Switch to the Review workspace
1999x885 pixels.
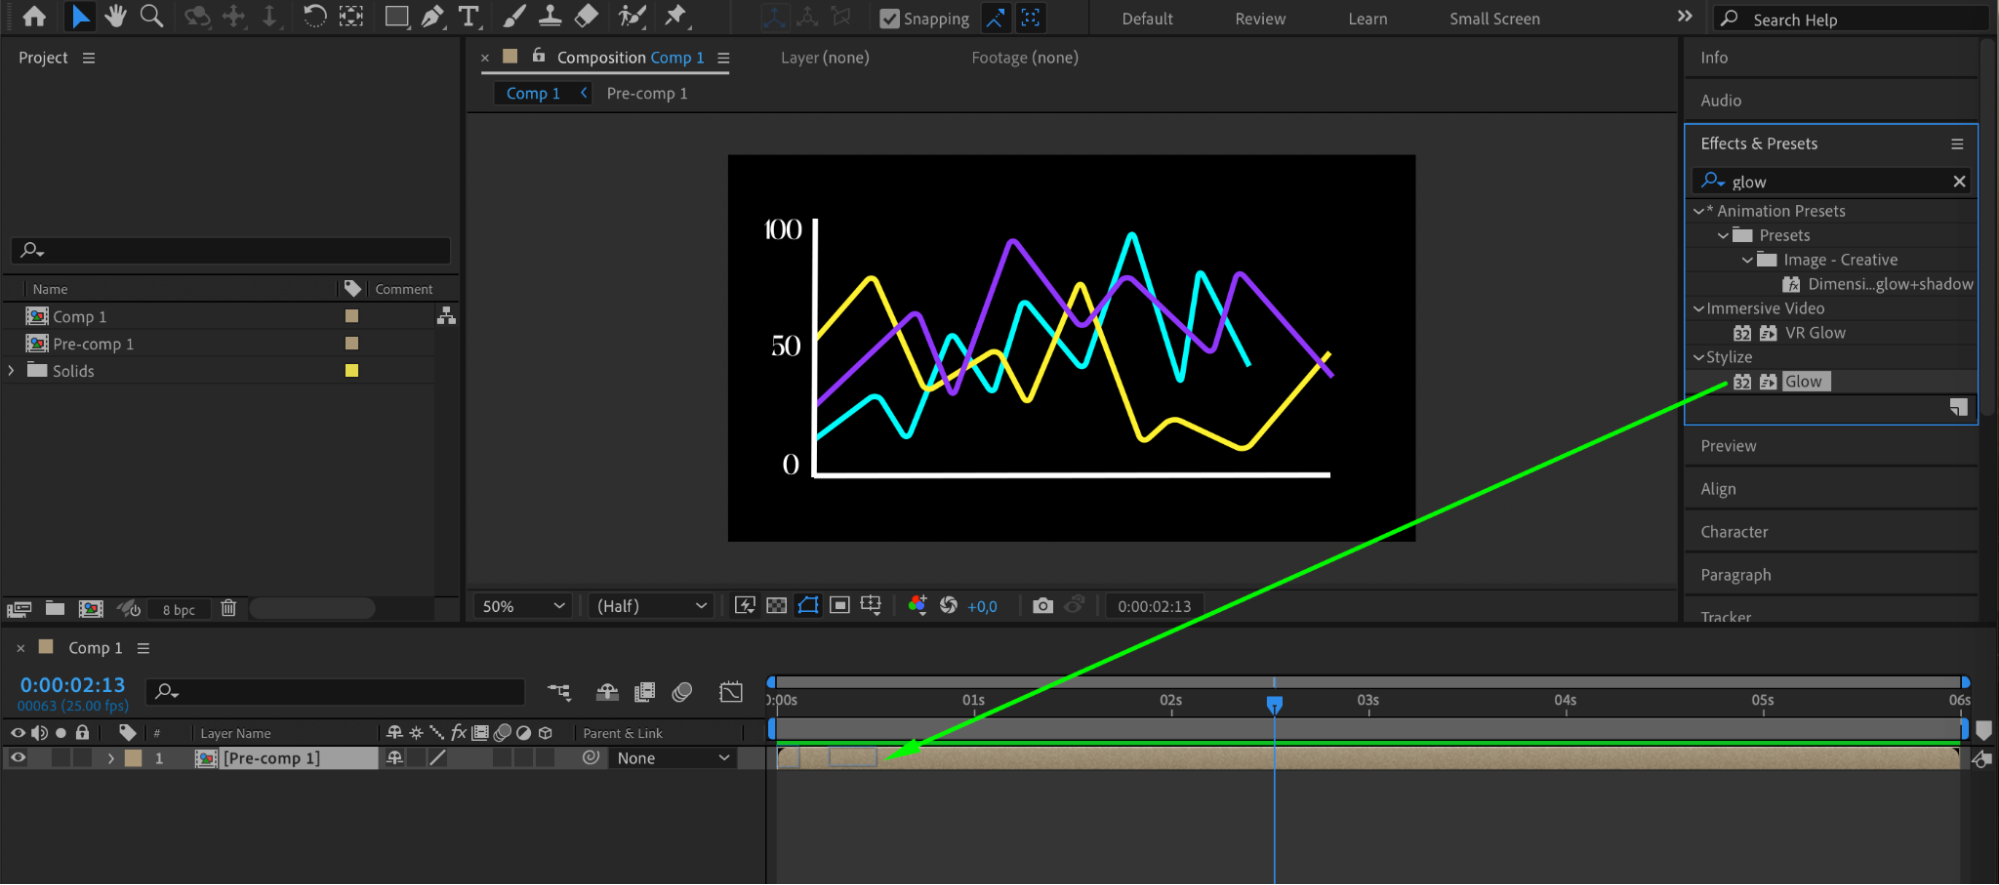coord(1259,19)
